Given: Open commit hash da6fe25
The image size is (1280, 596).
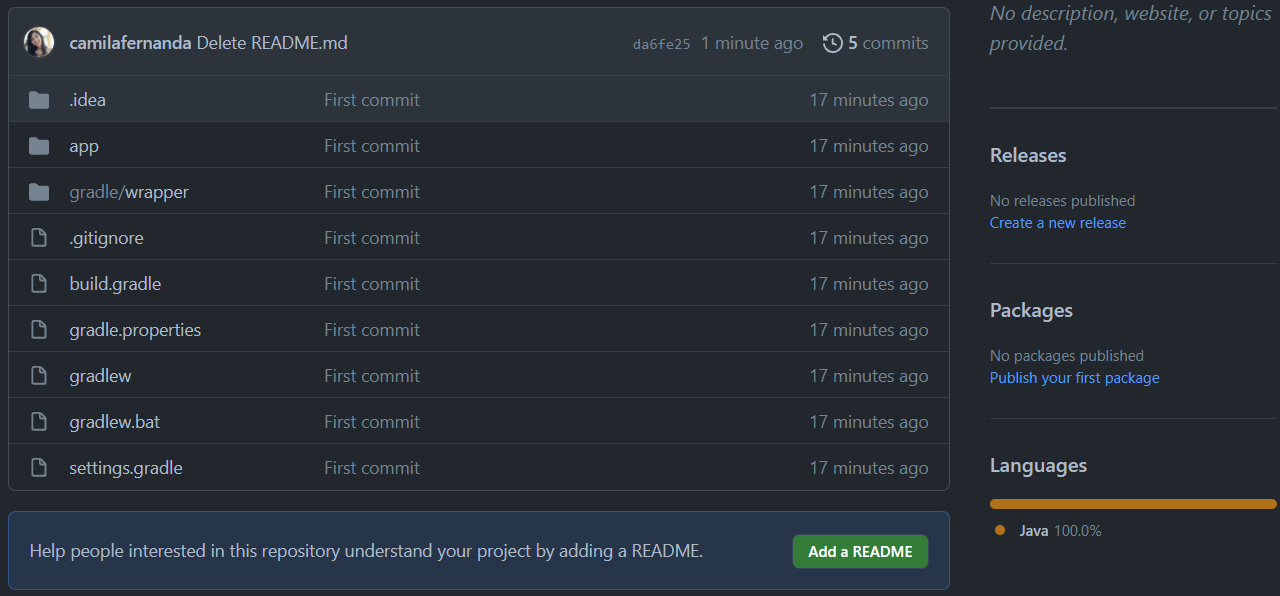Looking at the screenshot, I should coord(661,44).
